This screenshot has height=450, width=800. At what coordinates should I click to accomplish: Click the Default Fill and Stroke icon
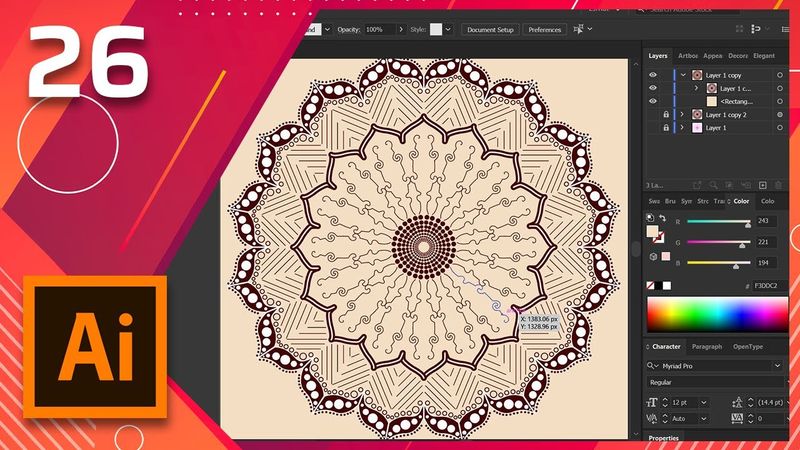650,218
